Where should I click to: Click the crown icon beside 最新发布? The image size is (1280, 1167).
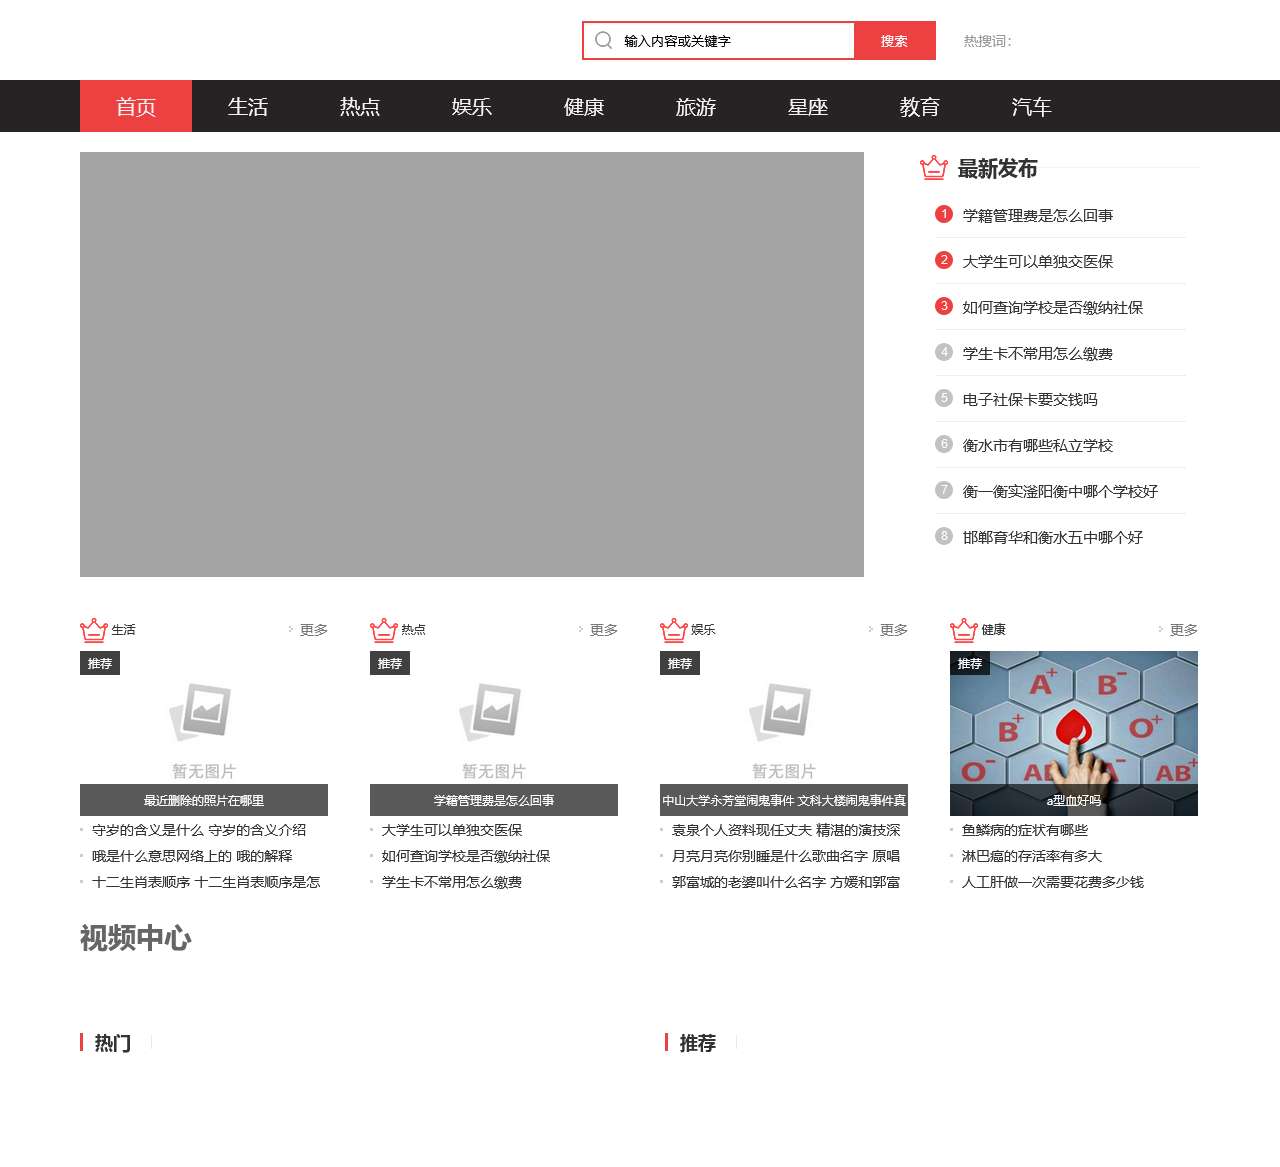coord(933,168)
